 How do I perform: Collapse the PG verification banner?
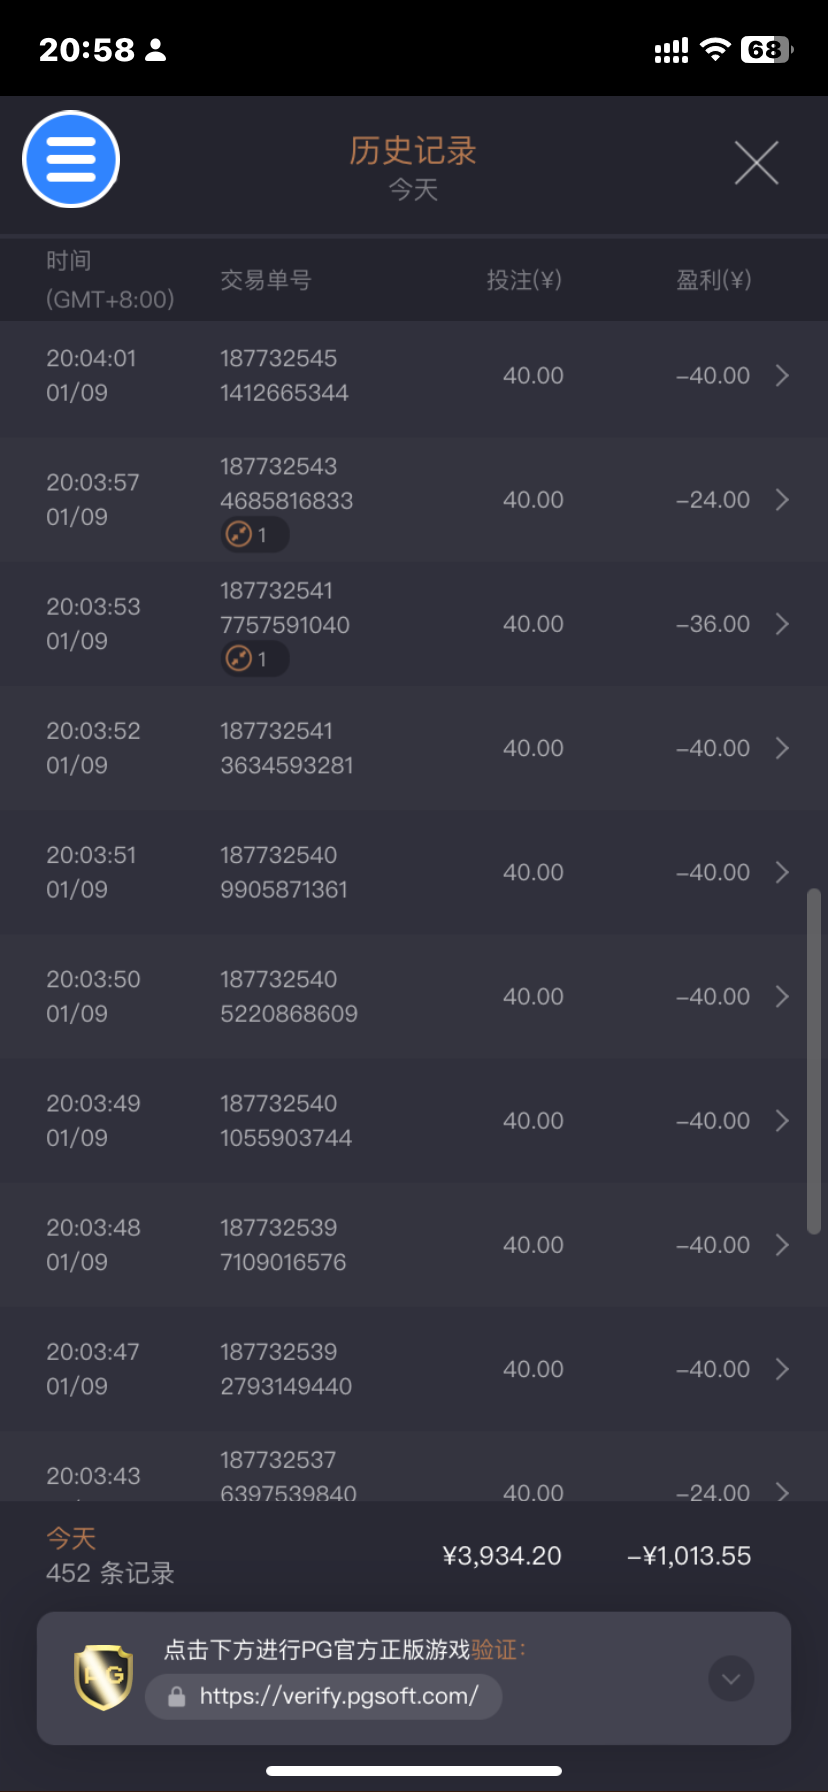[731, 1679]
